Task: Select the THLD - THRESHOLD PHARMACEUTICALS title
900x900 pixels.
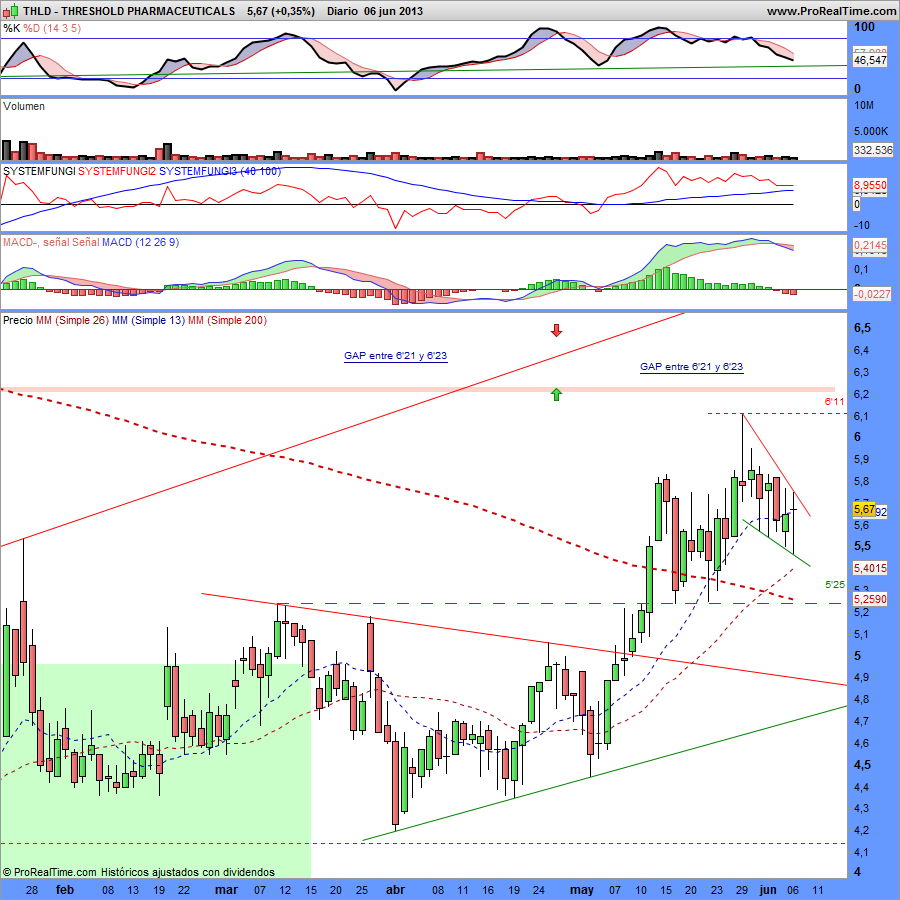Action: 129,11
